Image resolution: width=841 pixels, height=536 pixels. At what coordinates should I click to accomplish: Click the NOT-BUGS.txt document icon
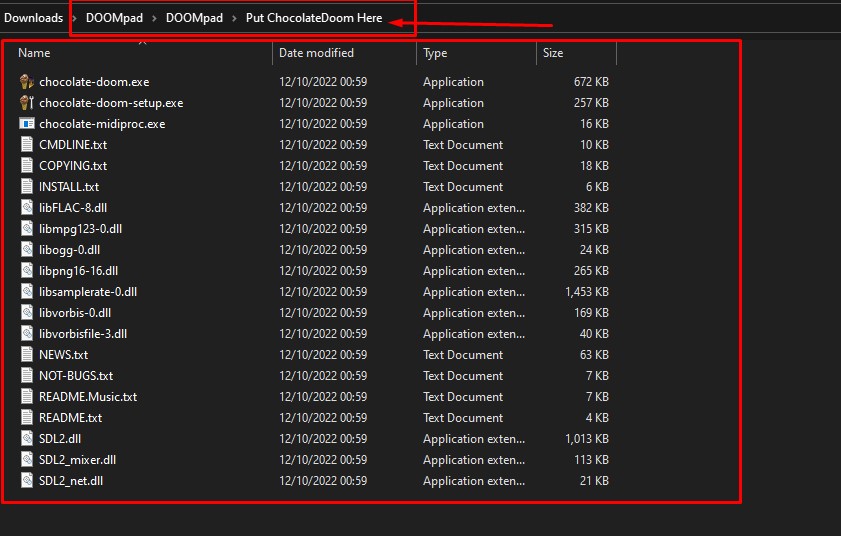click(26, 376)
